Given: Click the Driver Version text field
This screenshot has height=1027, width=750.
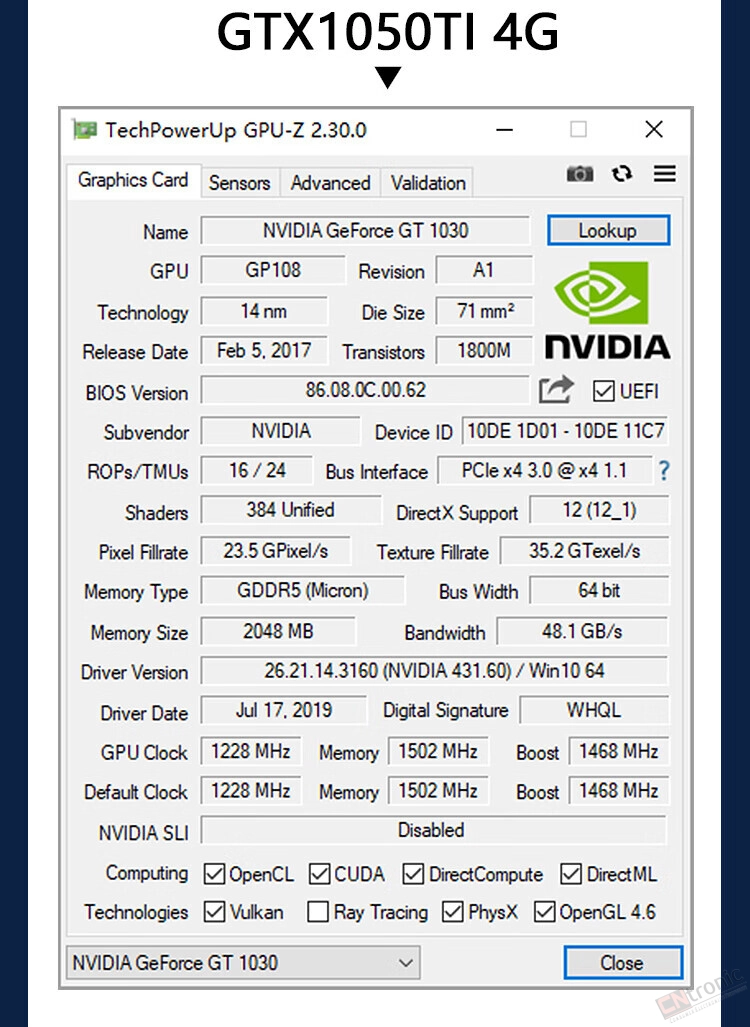Looking at the screenshot, I should [x=434, y=671].
